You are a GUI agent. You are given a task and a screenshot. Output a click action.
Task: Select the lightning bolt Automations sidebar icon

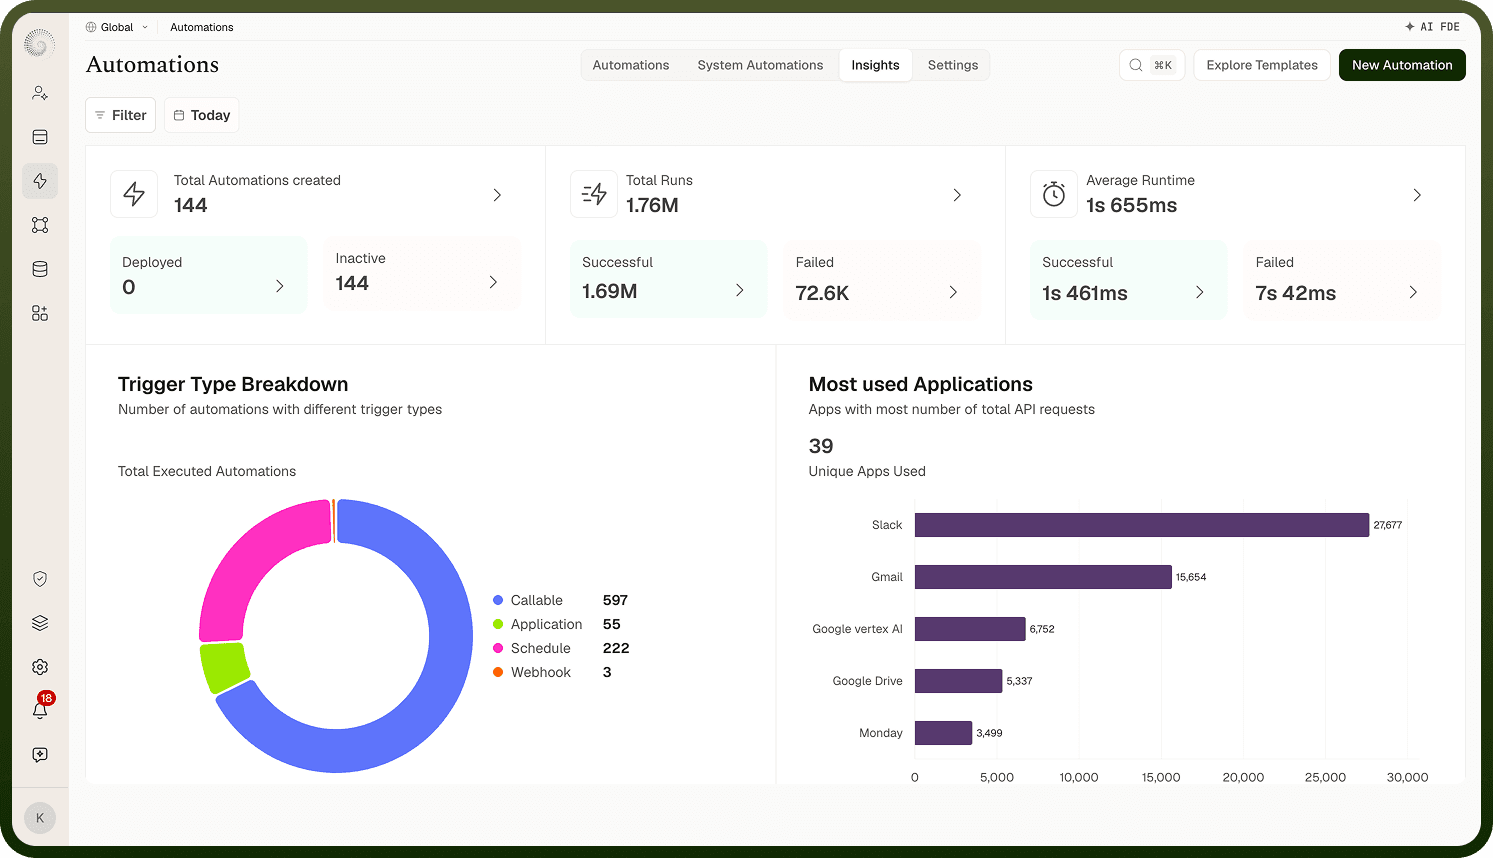[x=40, y=181]
